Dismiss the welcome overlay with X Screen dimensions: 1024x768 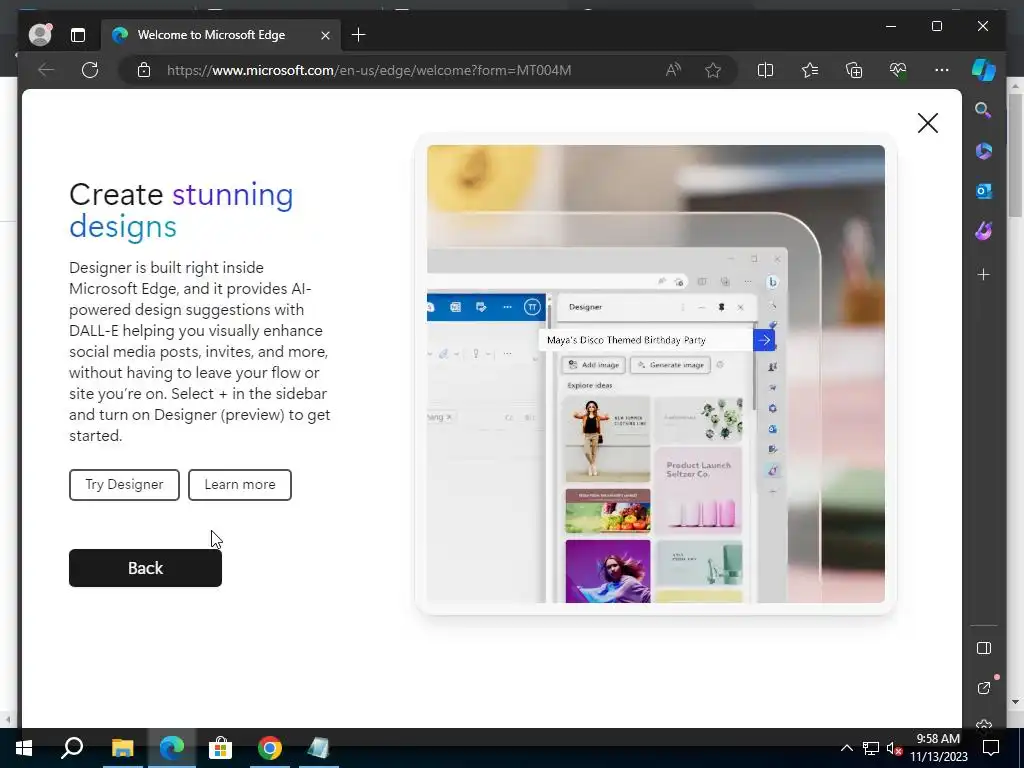[x=927, y=123]
